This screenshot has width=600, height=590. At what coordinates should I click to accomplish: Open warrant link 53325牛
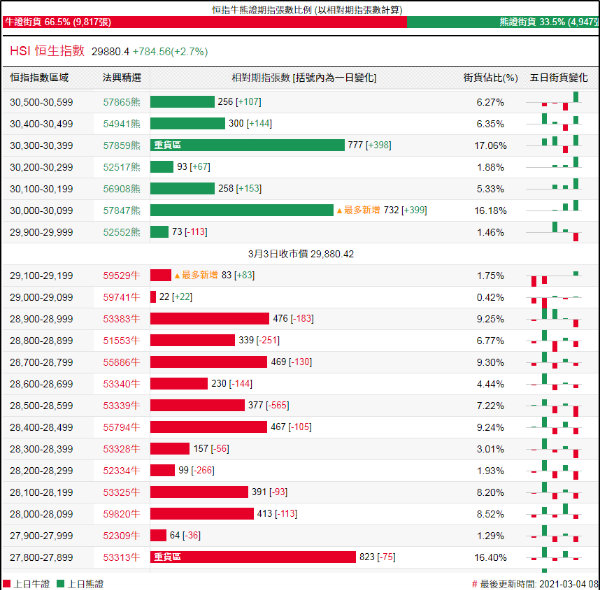pos(122,492)
